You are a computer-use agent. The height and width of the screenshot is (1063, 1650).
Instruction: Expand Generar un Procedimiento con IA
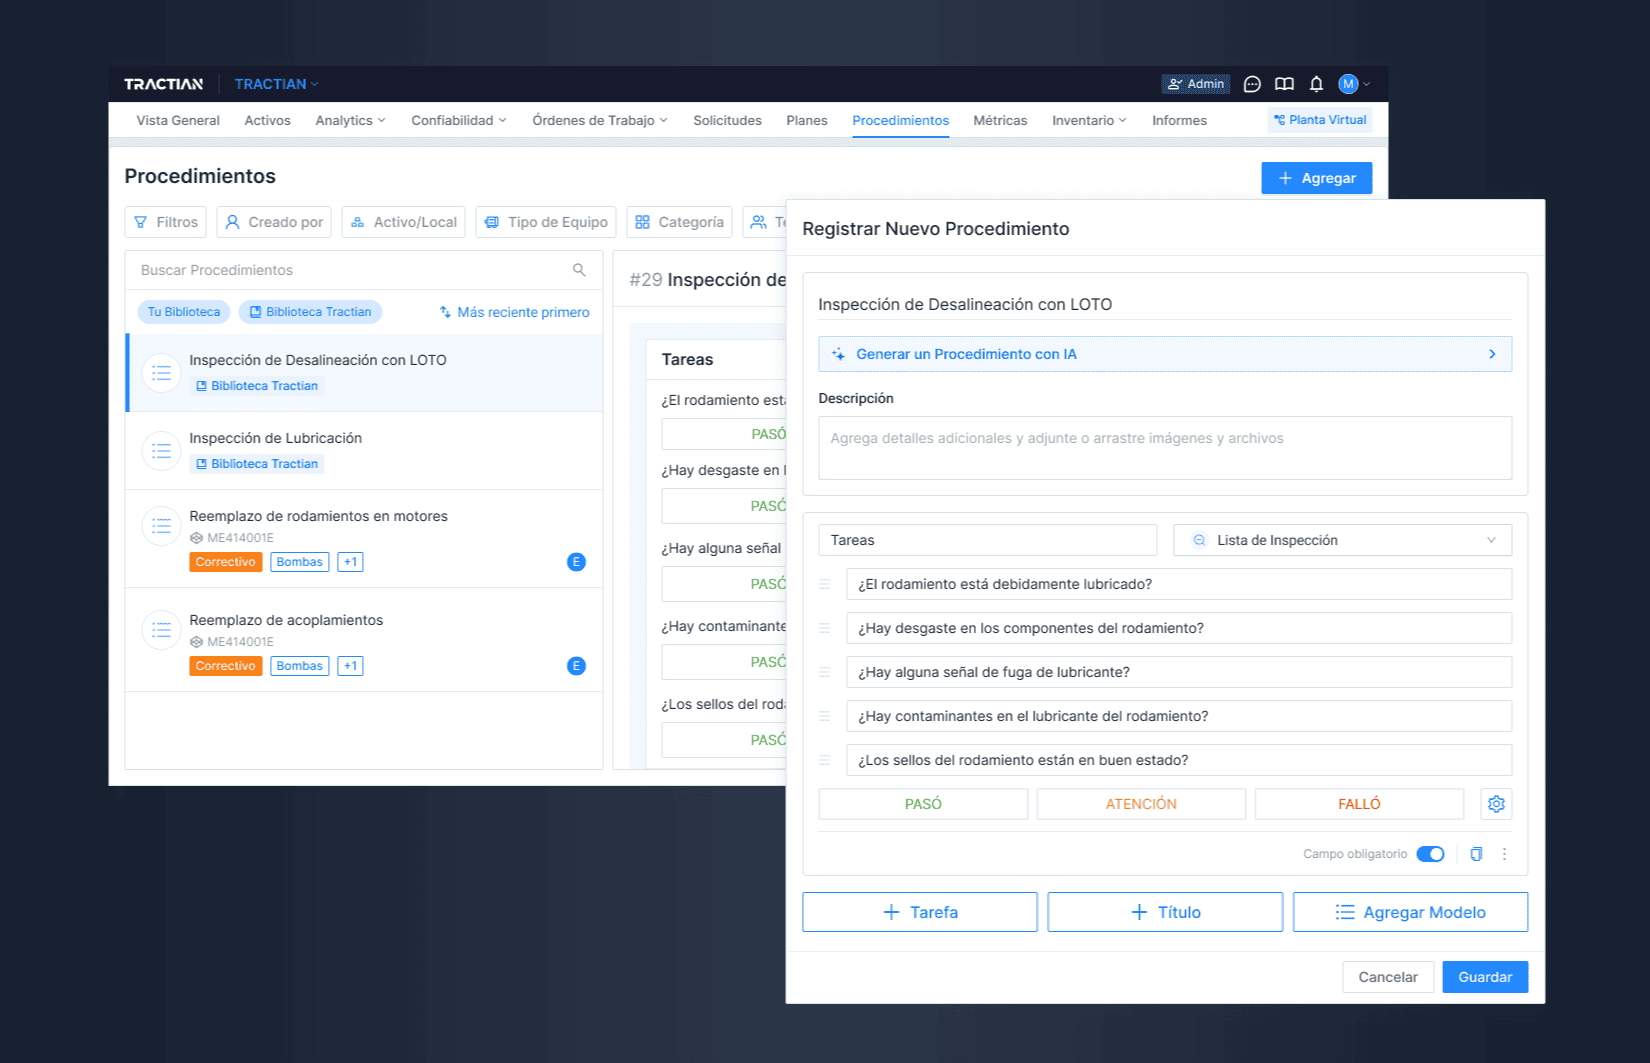1164,354
